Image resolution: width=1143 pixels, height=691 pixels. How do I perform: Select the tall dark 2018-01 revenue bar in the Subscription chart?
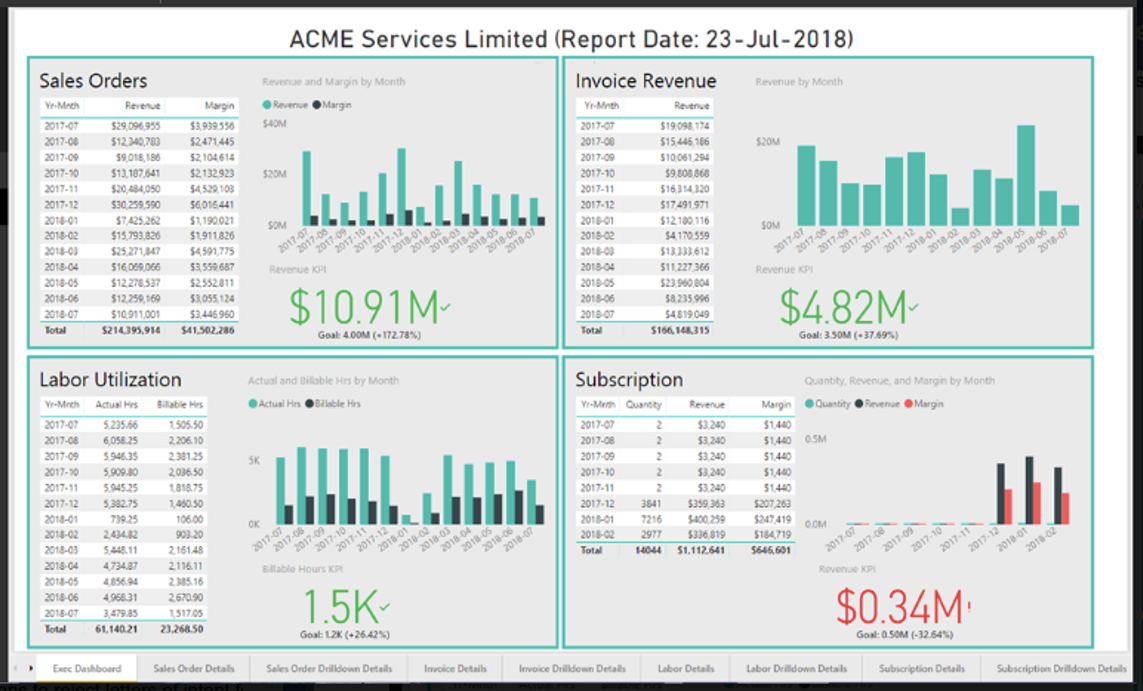click(1029, 491)
